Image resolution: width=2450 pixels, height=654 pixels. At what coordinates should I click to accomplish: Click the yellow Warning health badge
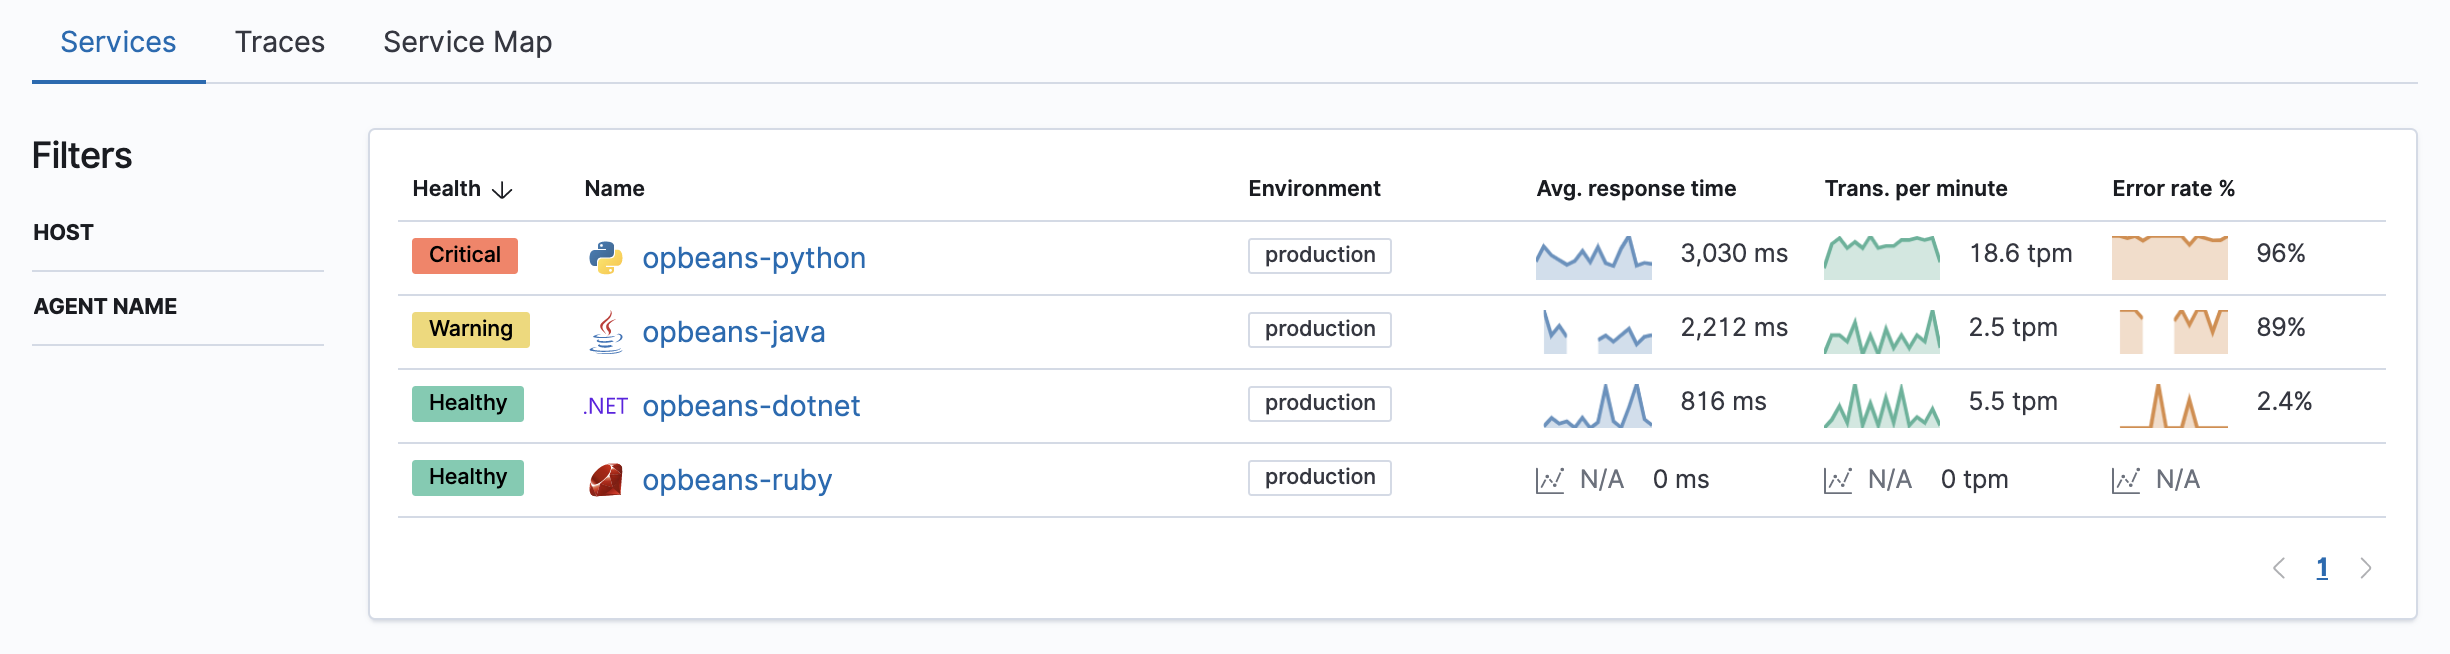point(470,329)
